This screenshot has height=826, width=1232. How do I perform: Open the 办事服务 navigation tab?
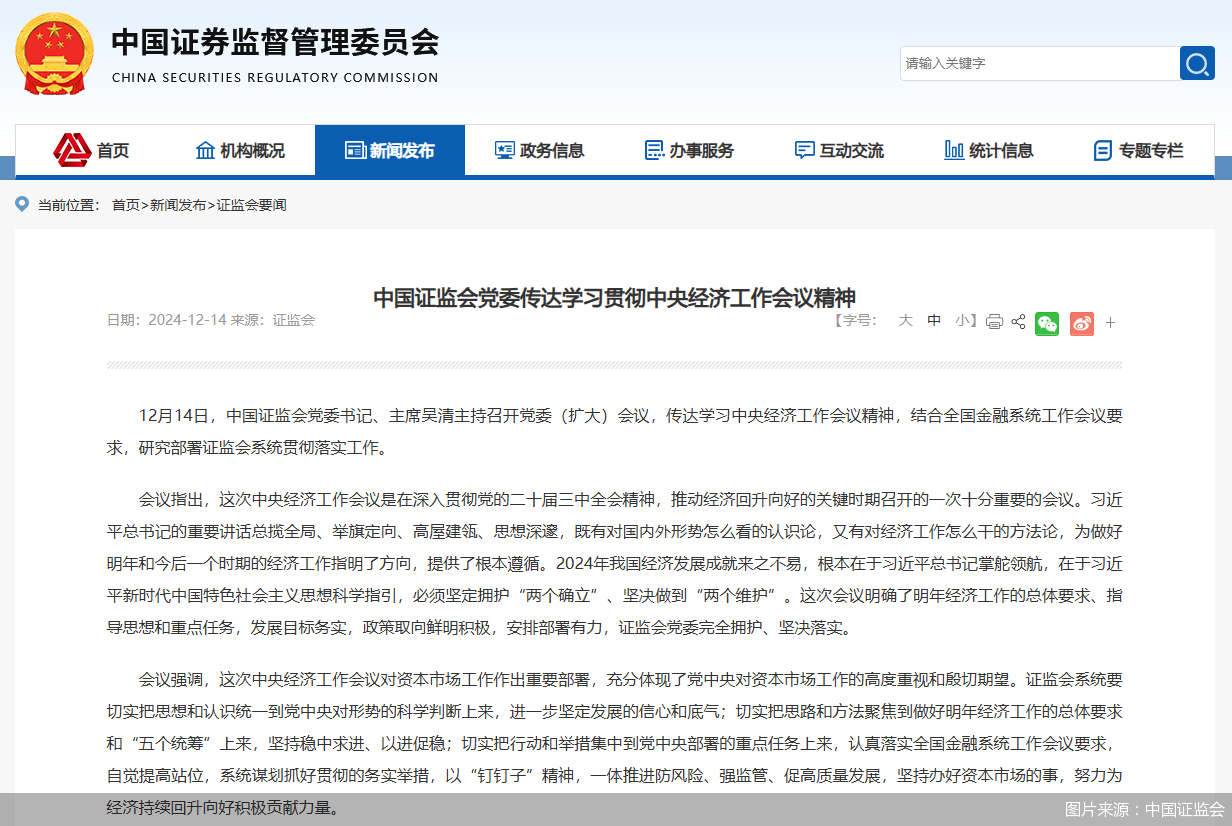(690, 150)
